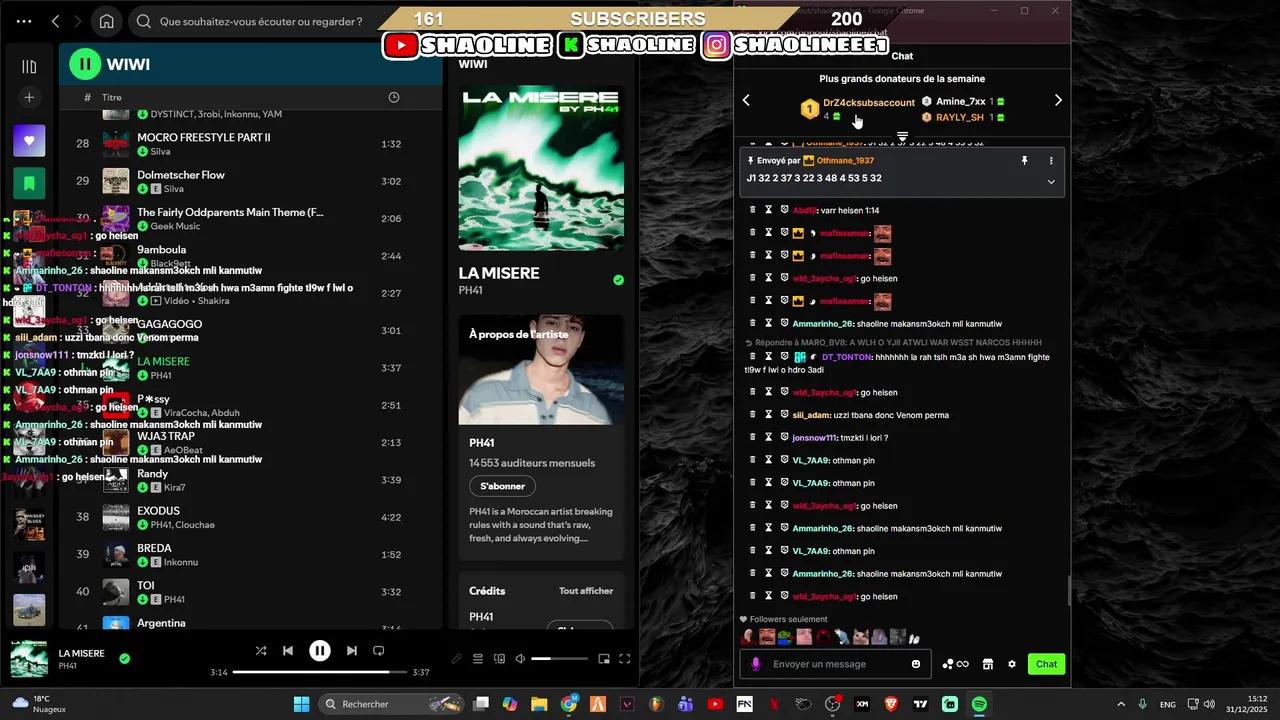Viewport: 1280px width, 720px height.
Task: Click the song progress bar
Action: click(320, 672)
